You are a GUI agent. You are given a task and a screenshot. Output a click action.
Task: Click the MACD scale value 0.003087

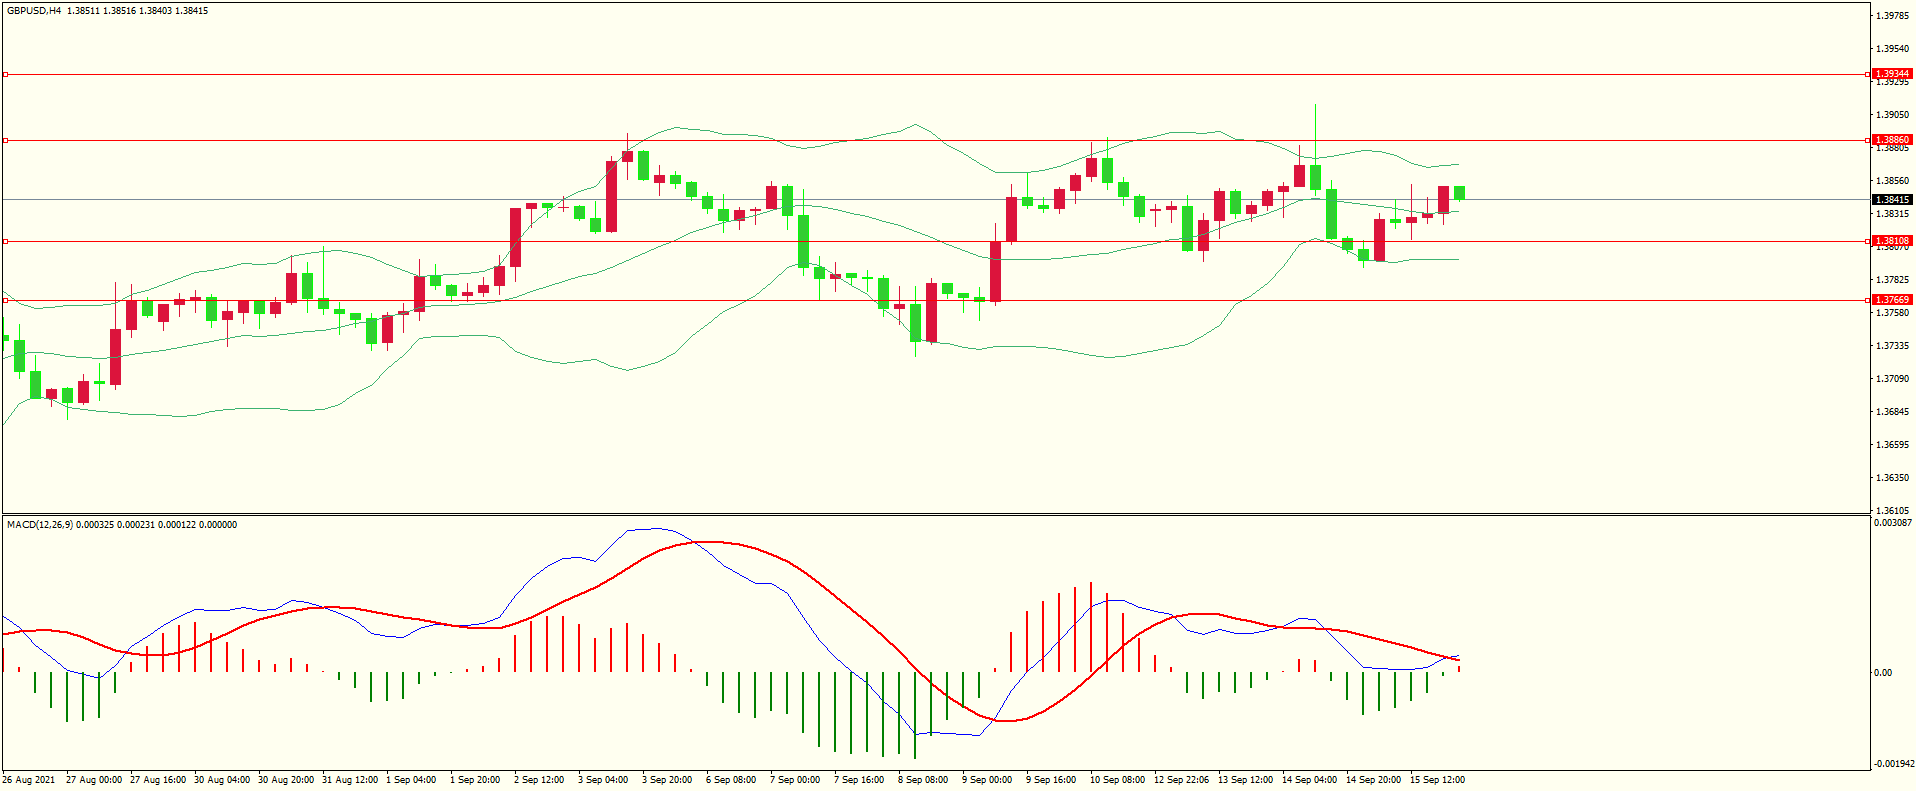(x=1893, y=523)
